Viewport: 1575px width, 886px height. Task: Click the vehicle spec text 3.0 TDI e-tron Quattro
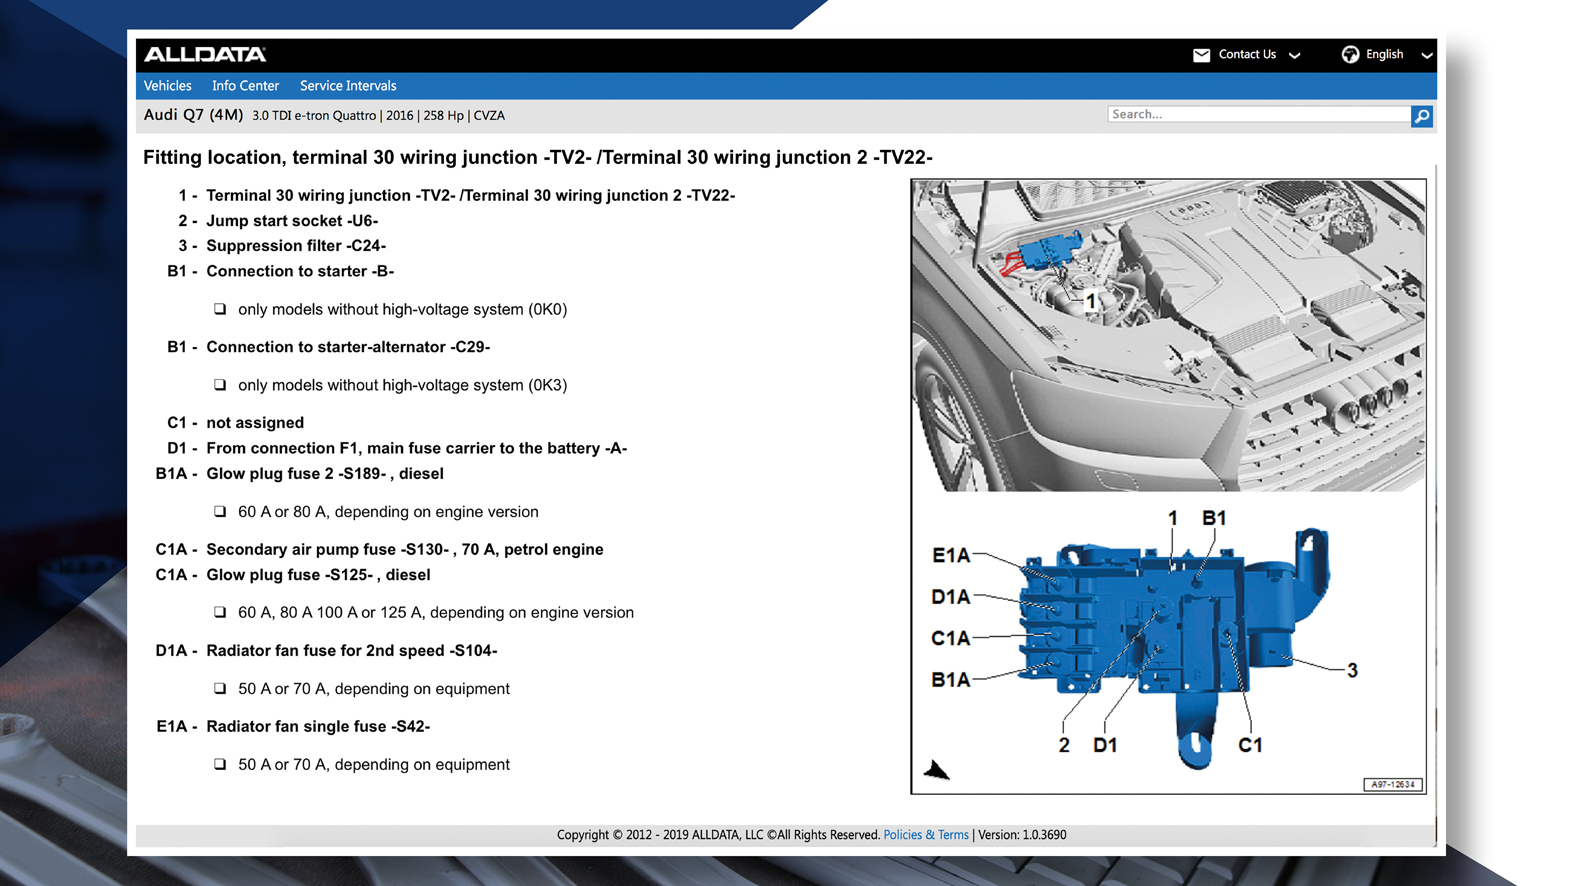click(314, 116)
